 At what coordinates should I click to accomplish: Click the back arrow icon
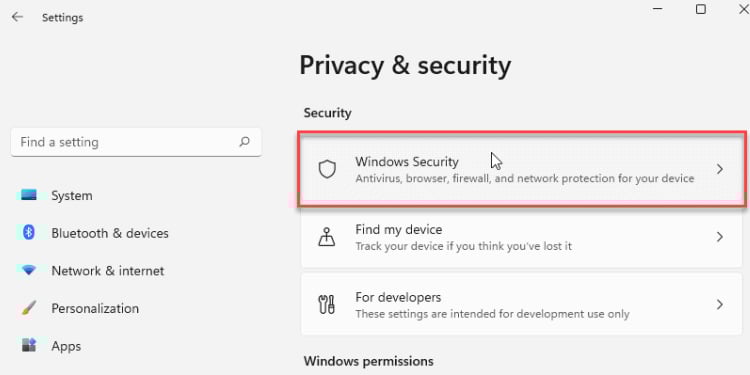pos(17,17)
